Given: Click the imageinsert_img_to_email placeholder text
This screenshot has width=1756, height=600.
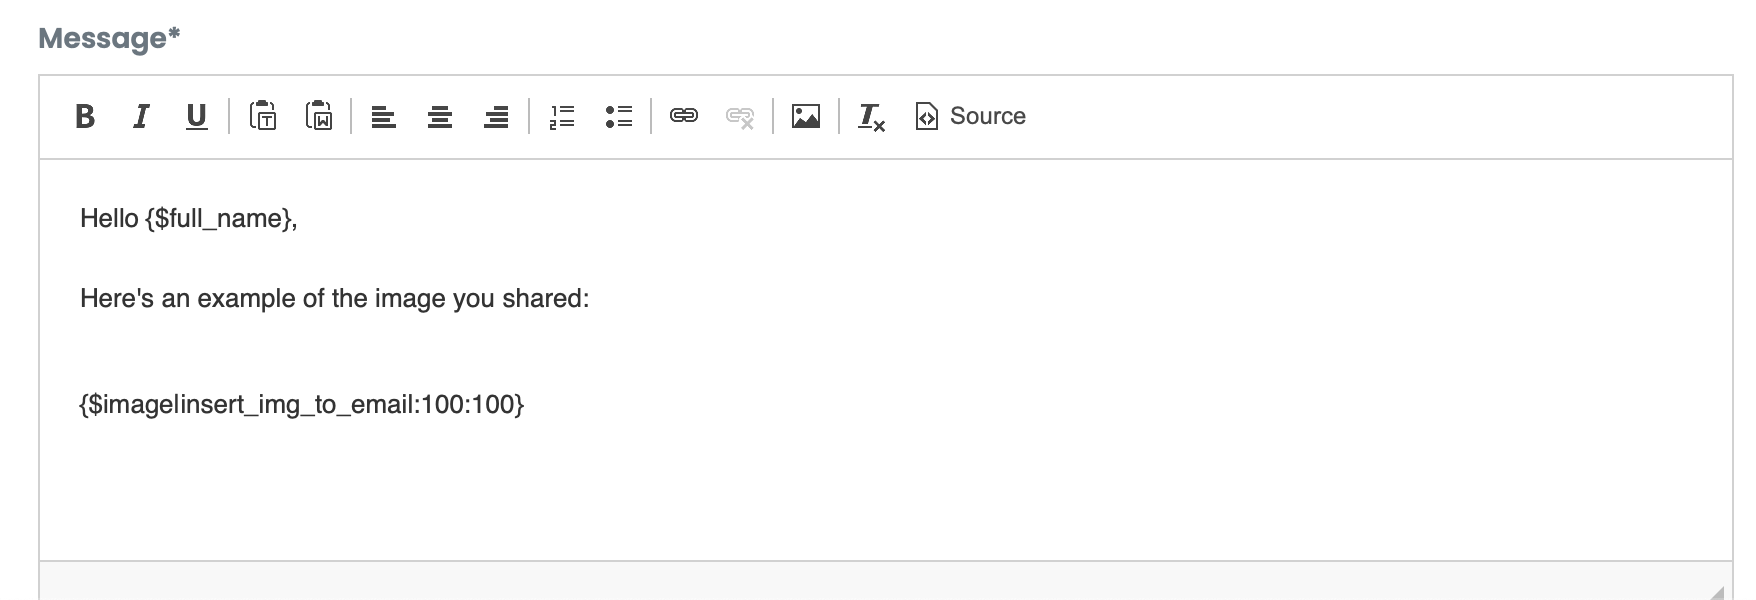Looking at the screenshot, I should (x=302, y=404).
